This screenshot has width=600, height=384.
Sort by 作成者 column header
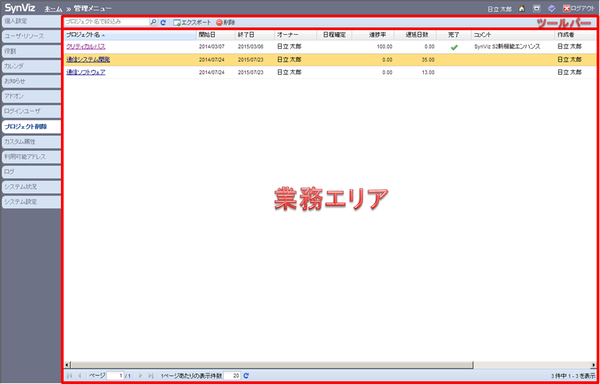click(x=576, y=35)
